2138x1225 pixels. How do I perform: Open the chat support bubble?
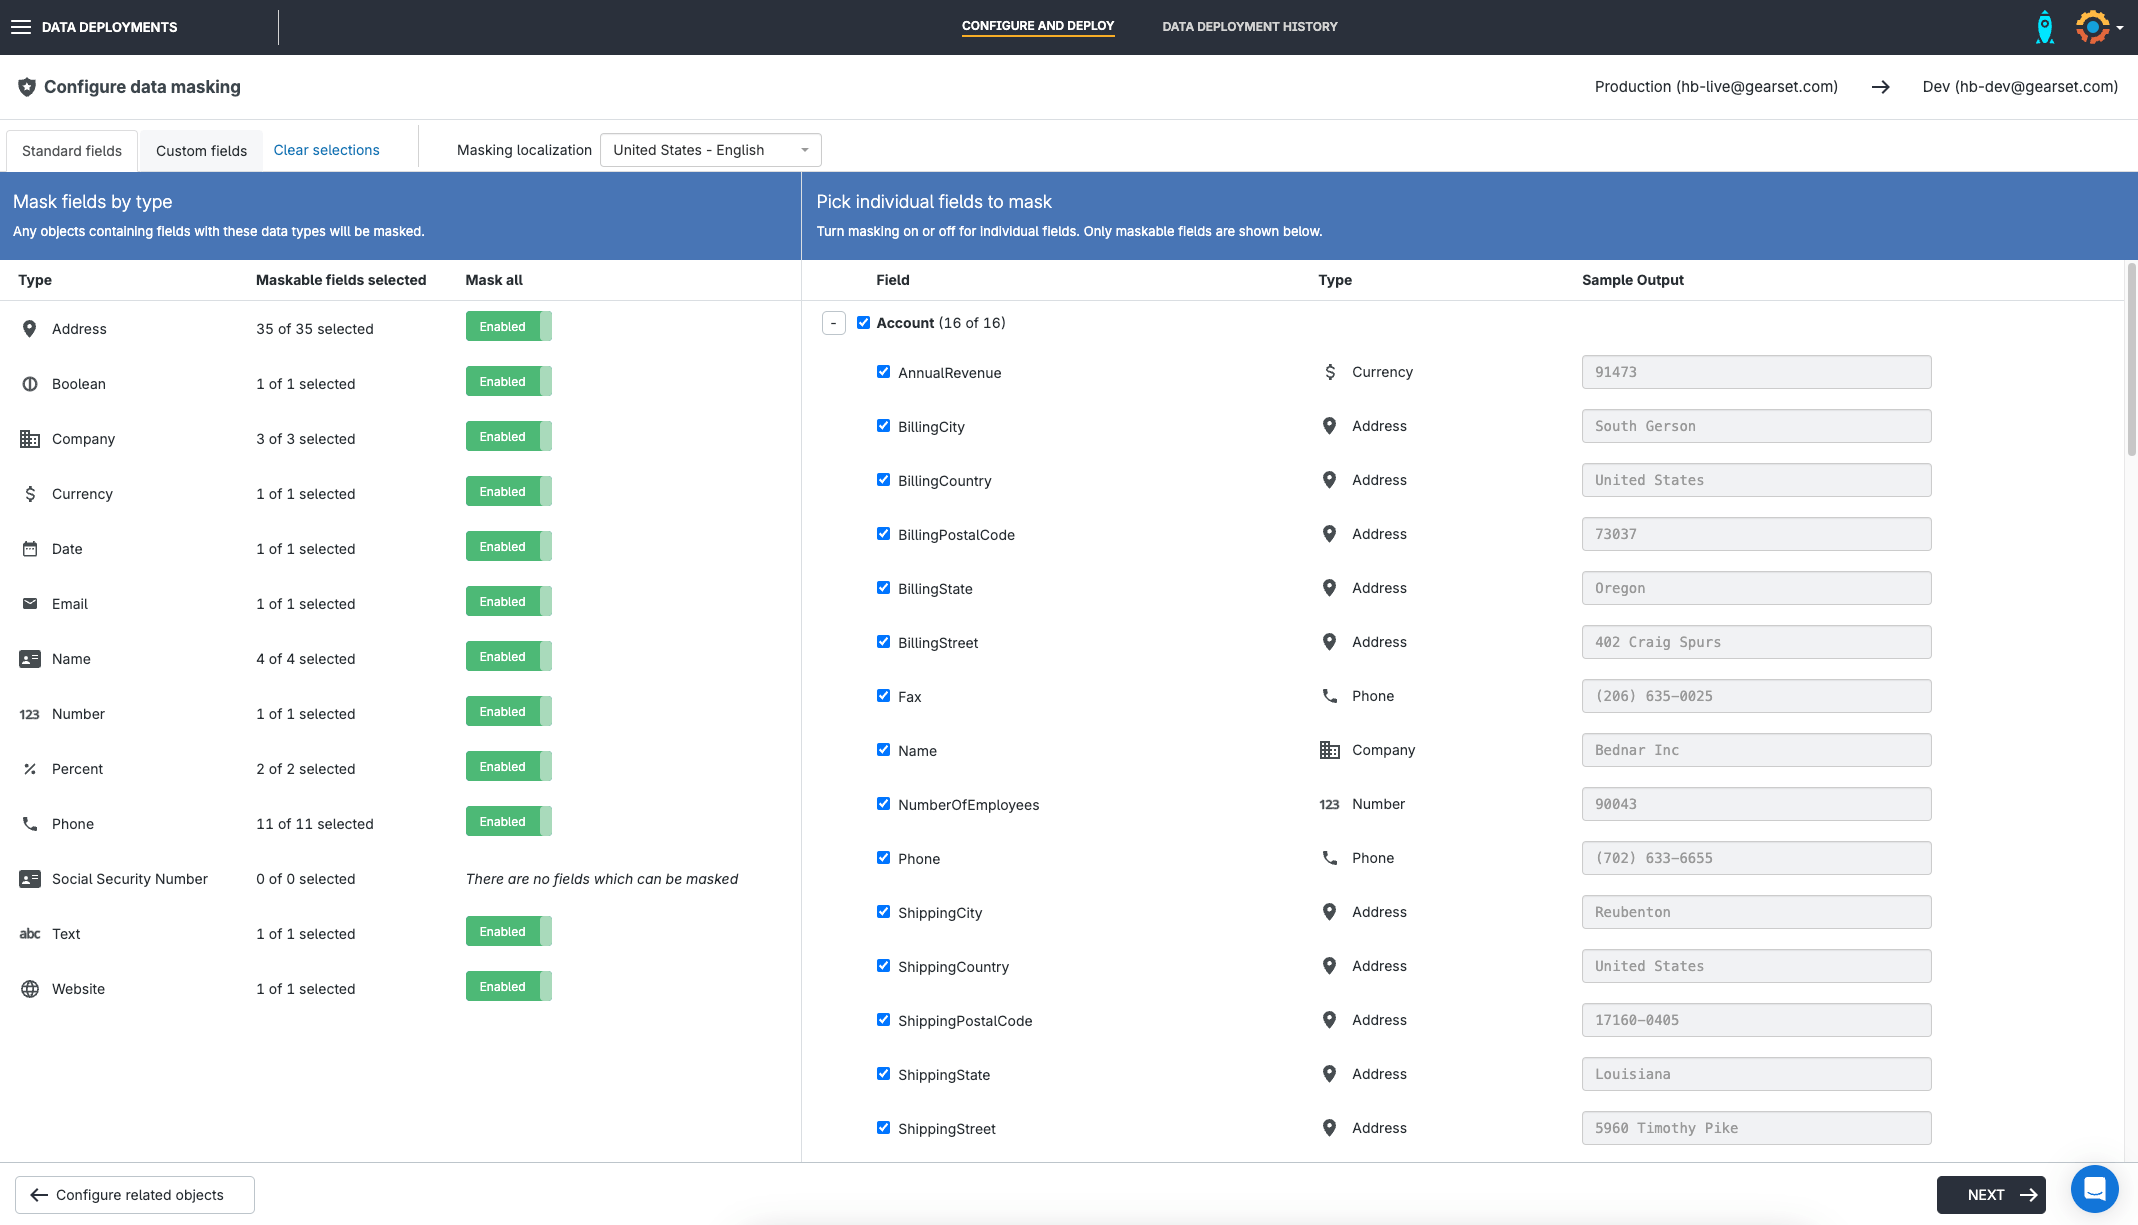pos(2094,1189)
